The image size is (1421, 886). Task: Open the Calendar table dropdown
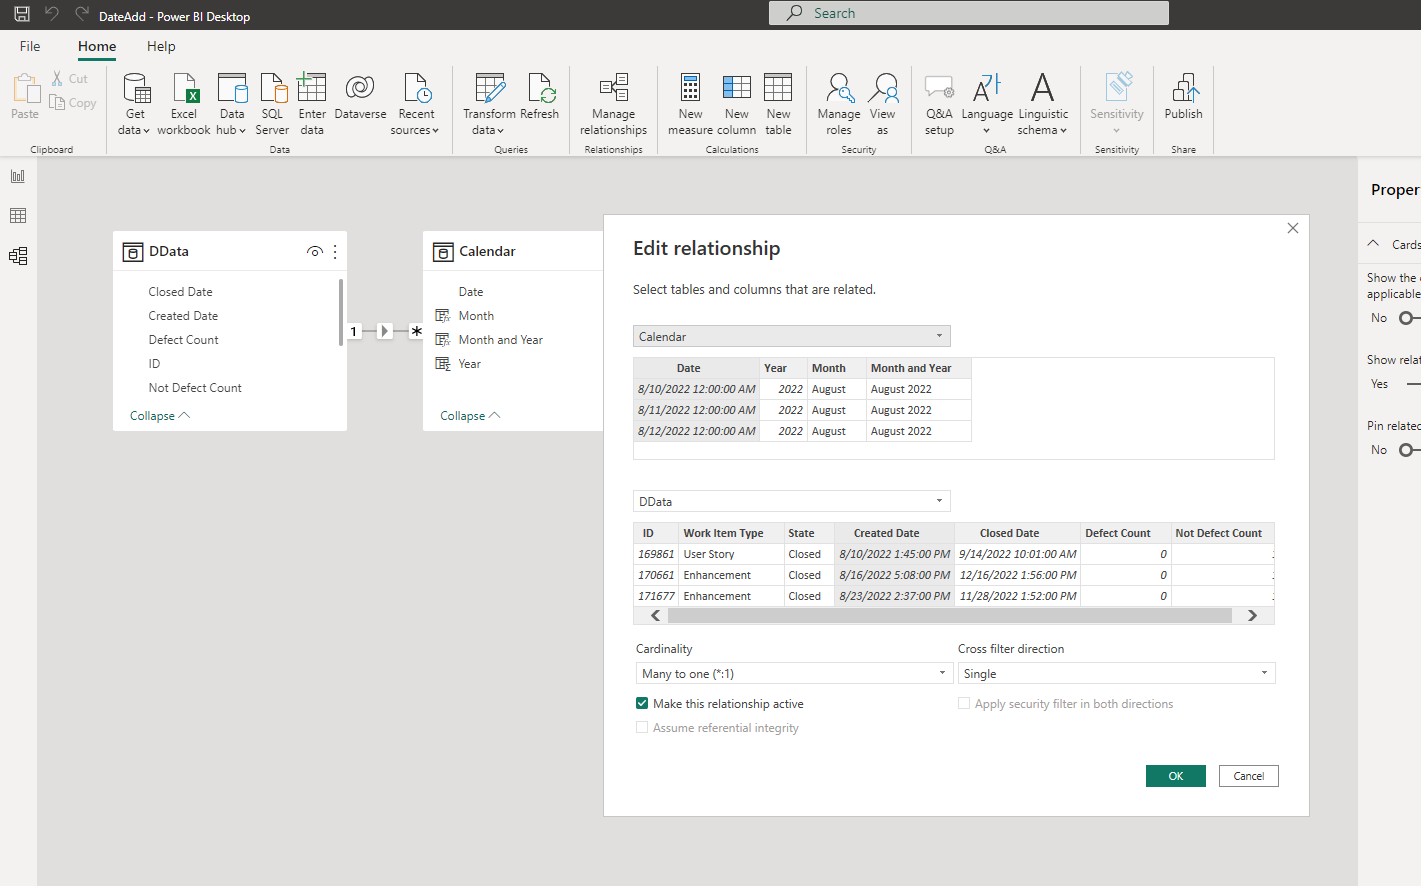click(x=791, y=336)
